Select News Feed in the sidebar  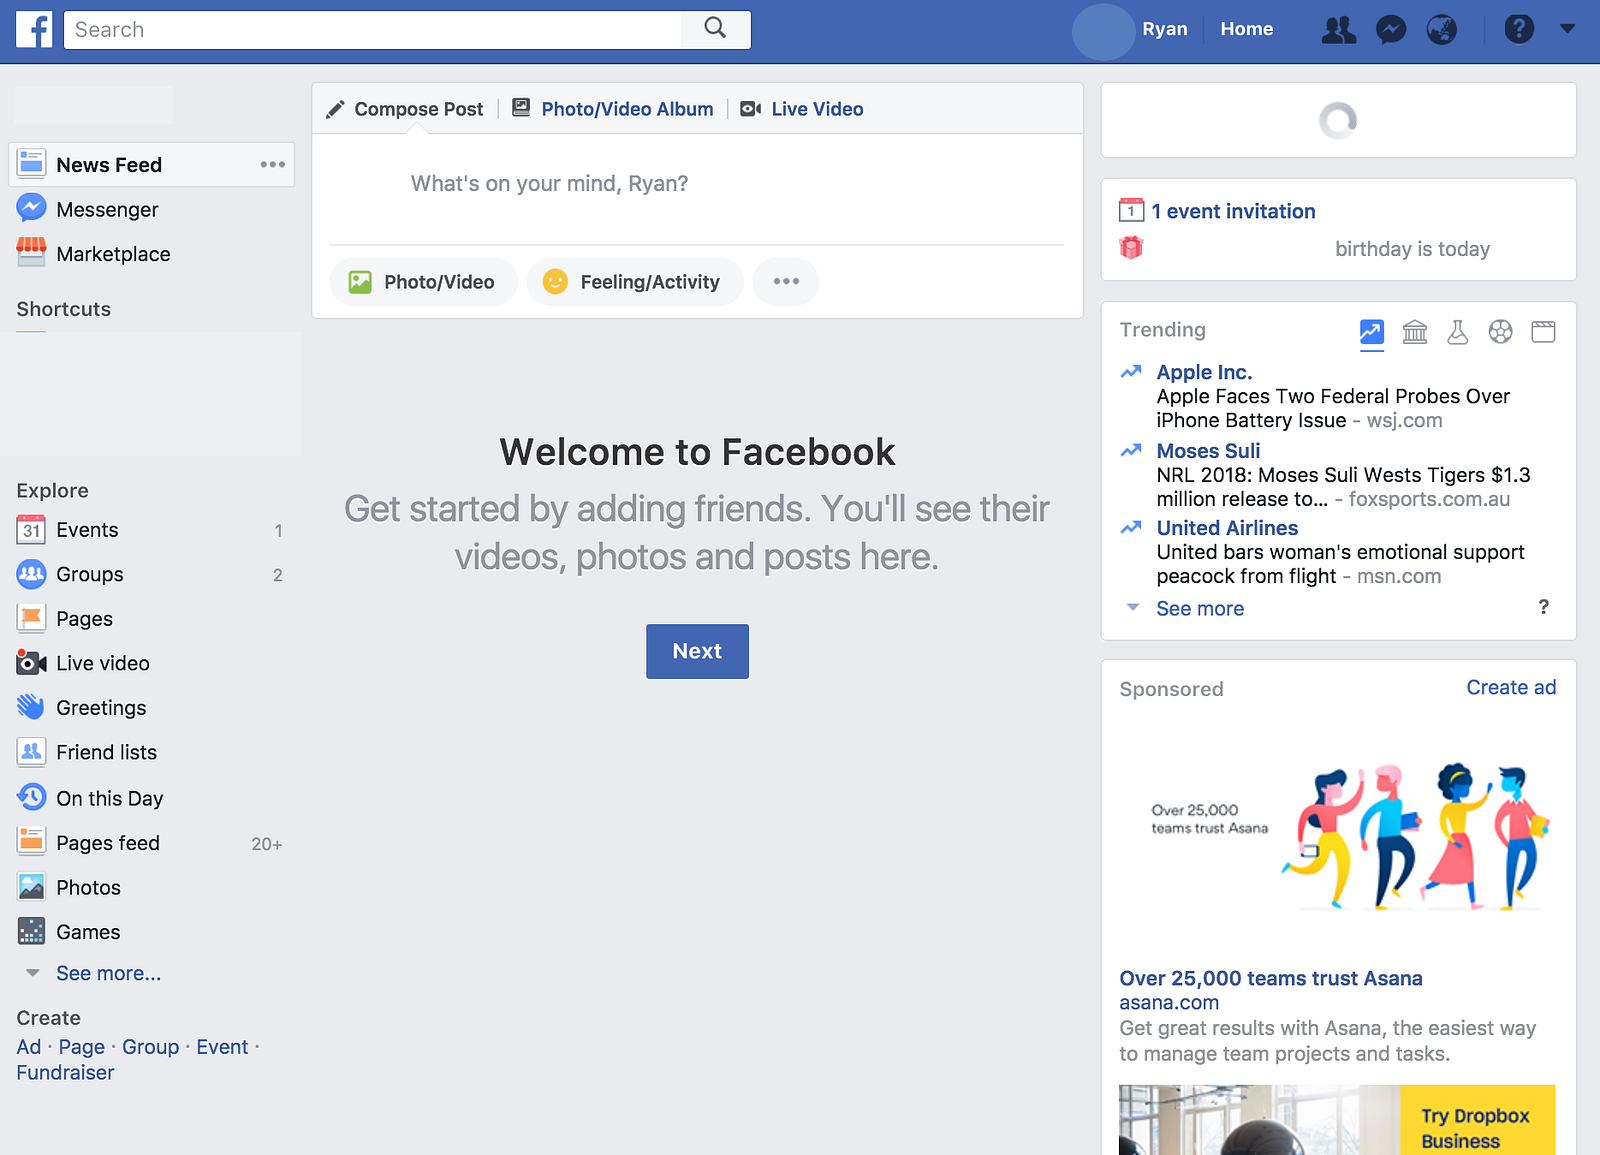(152, 165)
